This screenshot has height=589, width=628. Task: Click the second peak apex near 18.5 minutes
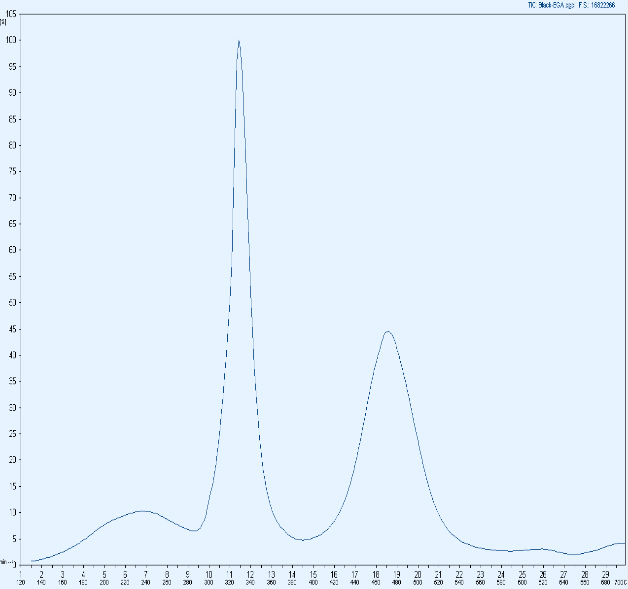click(387, 332)
